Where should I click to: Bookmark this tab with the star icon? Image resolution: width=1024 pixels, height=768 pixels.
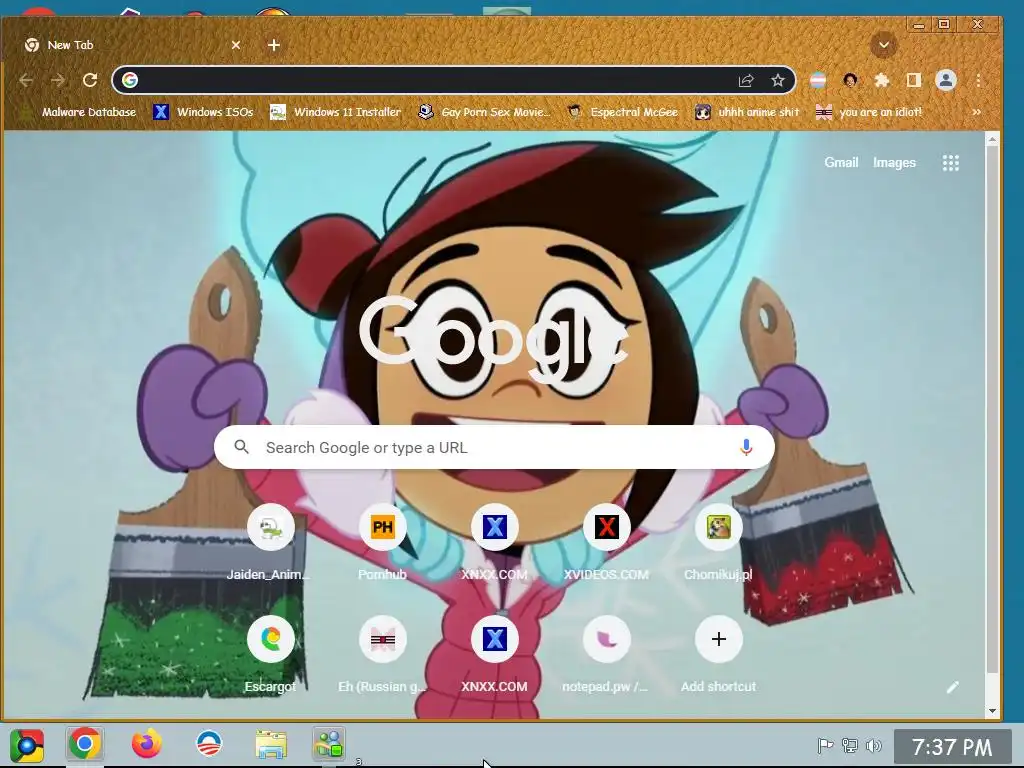pos(777,80)
